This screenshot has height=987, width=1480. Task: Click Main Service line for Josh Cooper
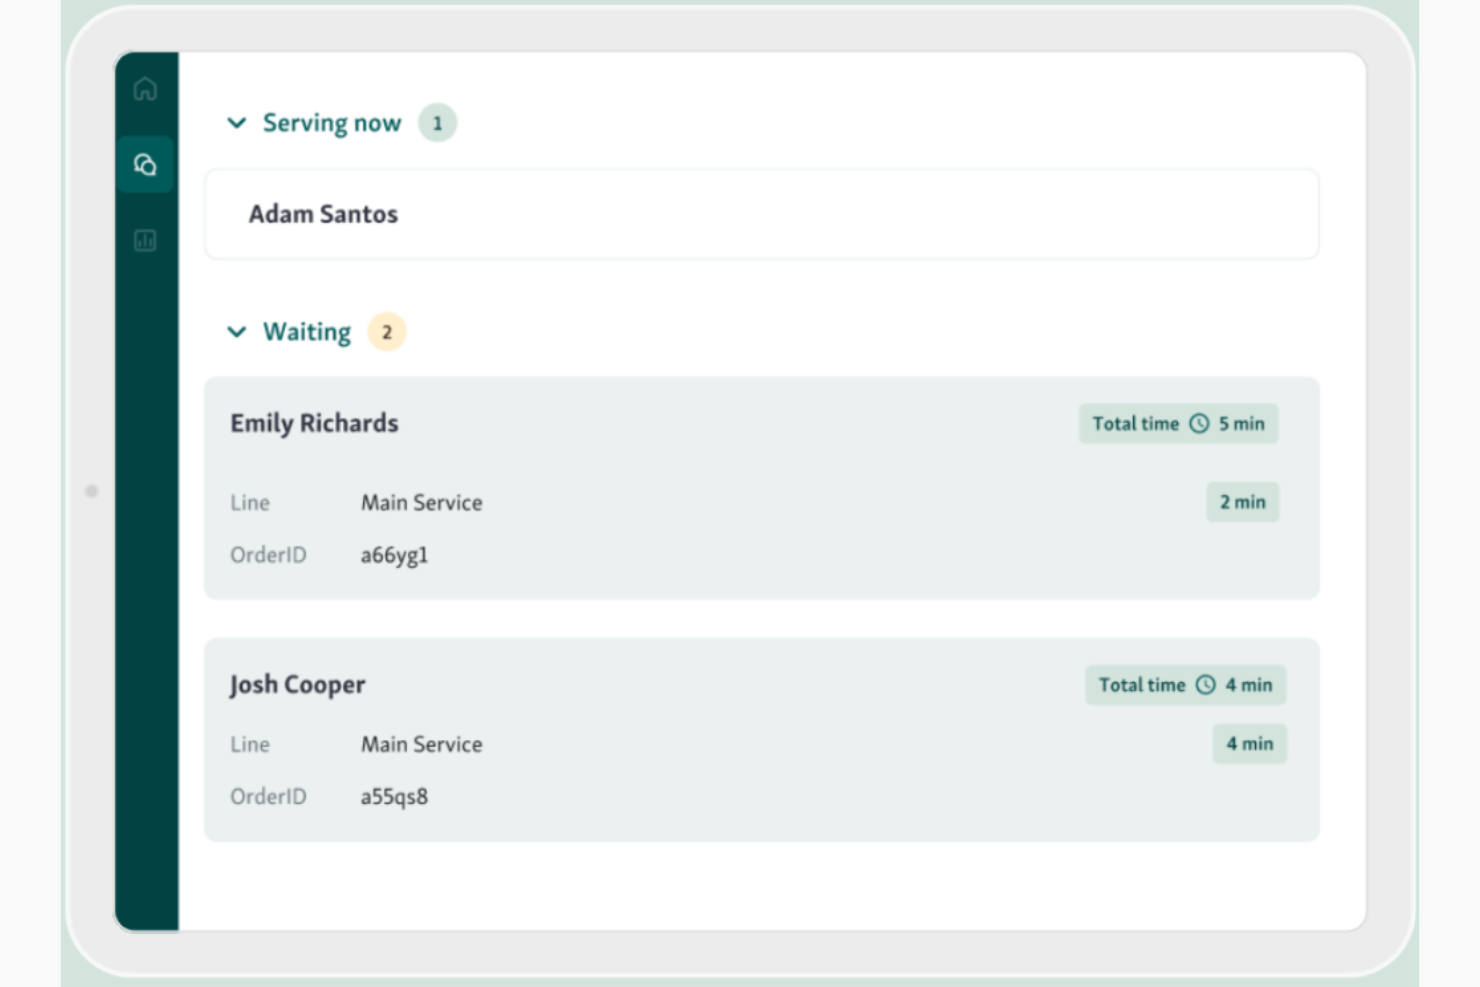pyautogui.click(x=421, y=745)
